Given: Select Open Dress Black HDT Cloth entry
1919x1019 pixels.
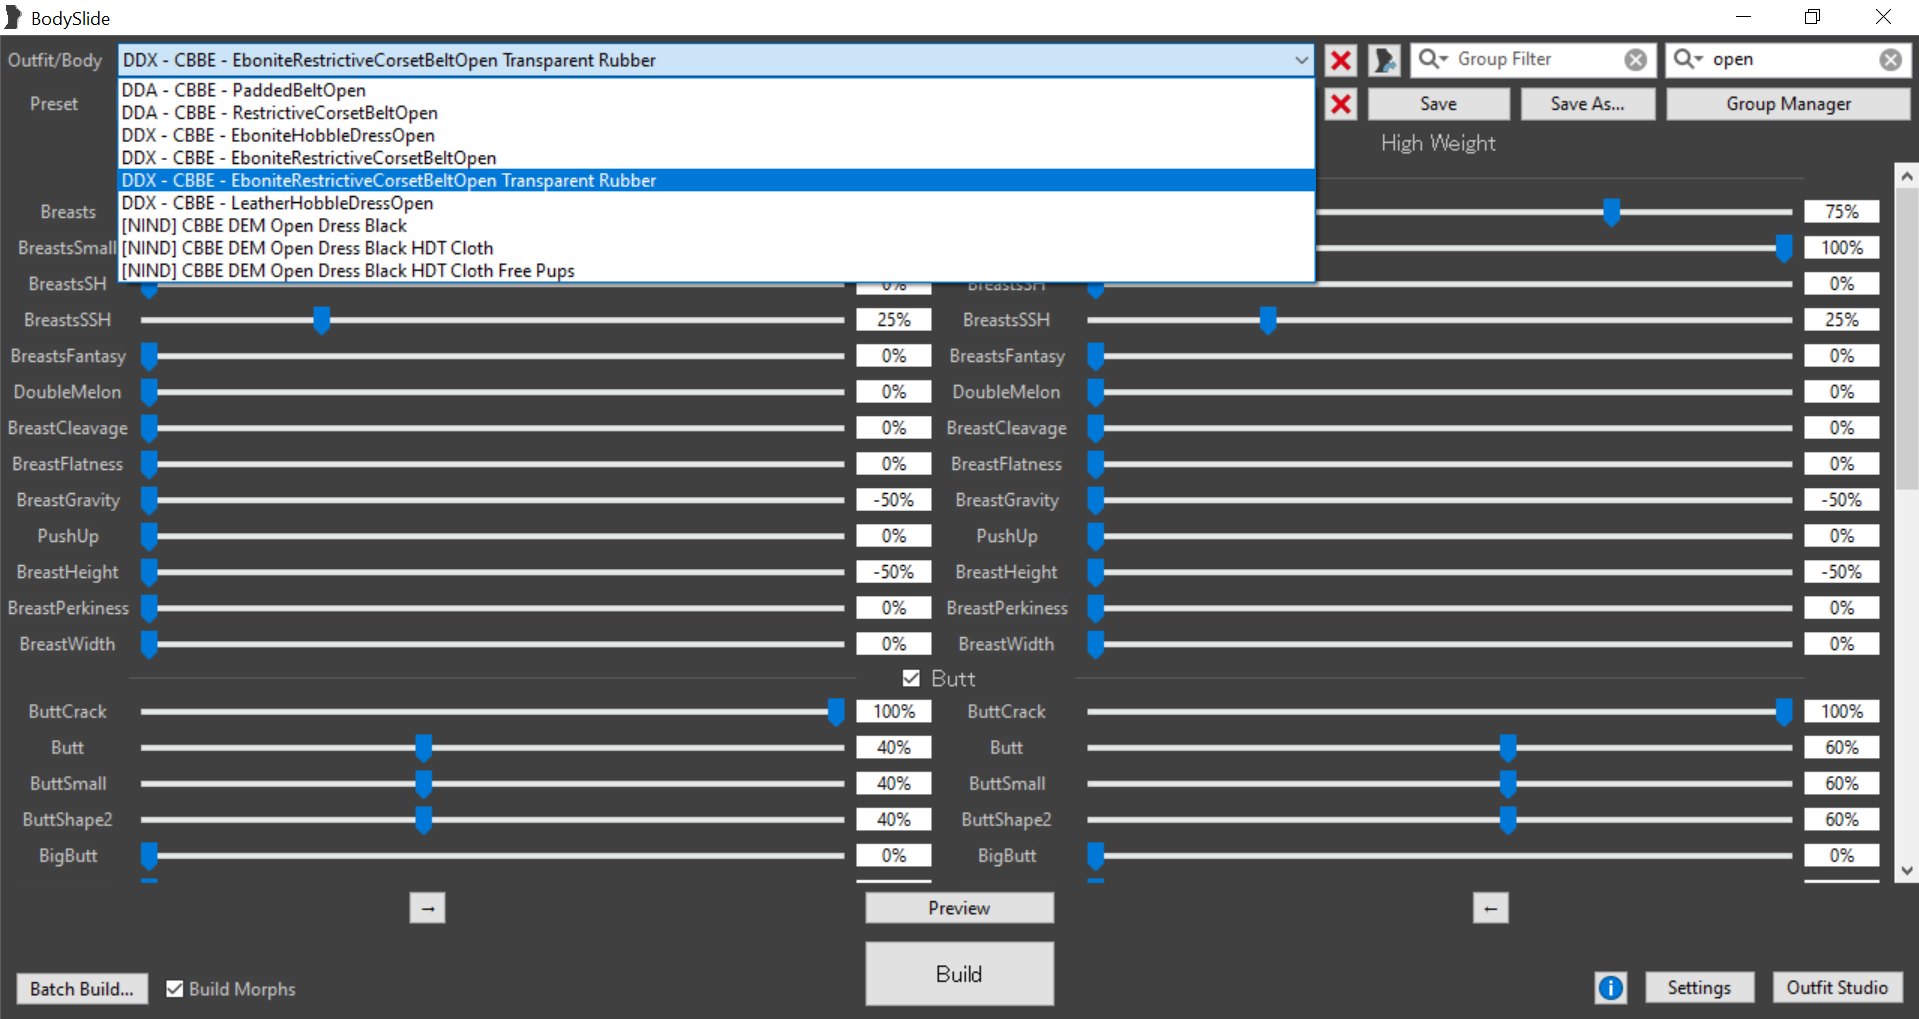Looking at the screenshot, I should [716, 248].
